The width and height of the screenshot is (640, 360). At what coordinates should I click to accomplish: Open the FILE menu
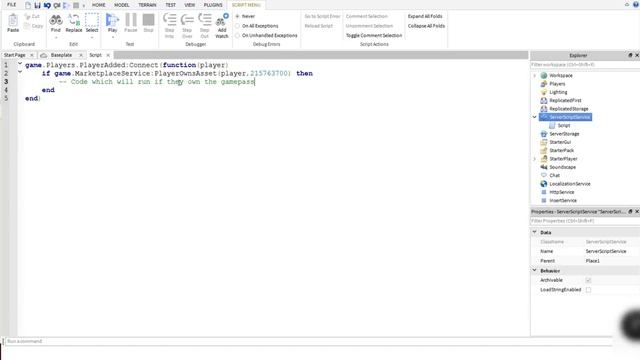pyautogui.click(x=11, y=5)
